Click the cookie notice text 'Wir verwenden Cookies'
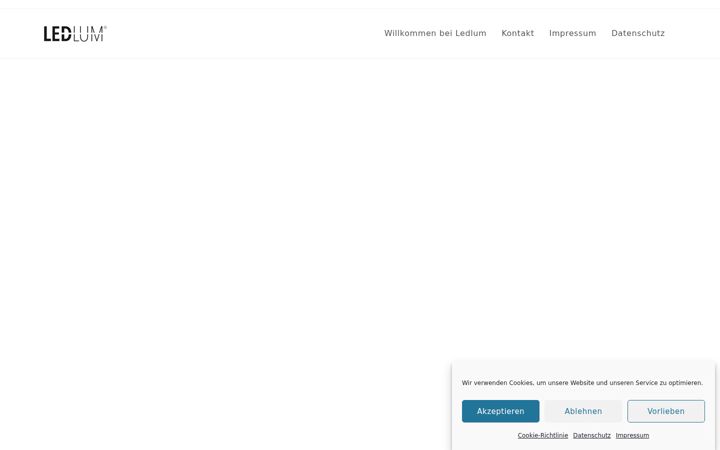 [x=498, y=382]
